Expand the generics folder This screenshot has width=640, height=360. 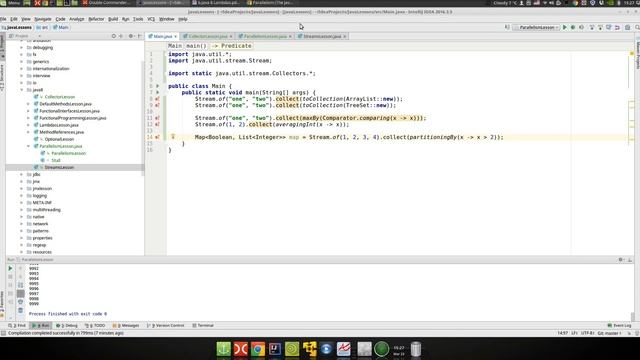click(22, 62)
